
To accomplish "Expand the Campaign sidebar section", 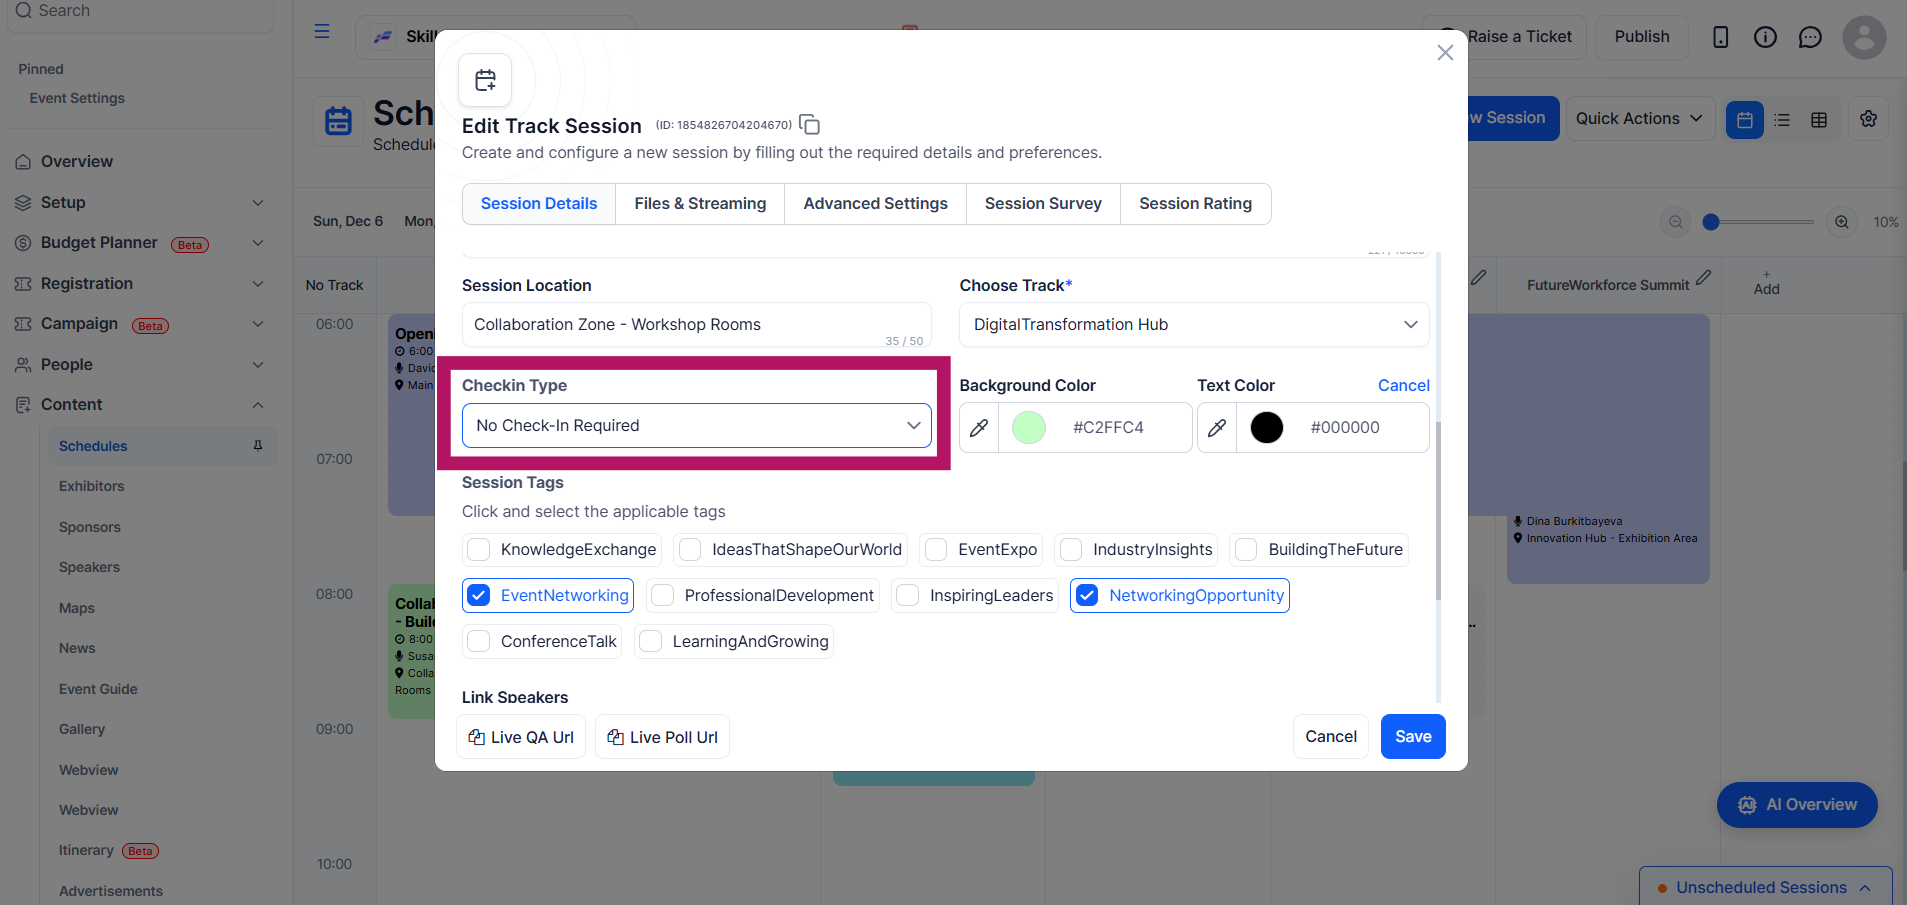I will coord(258,324).
